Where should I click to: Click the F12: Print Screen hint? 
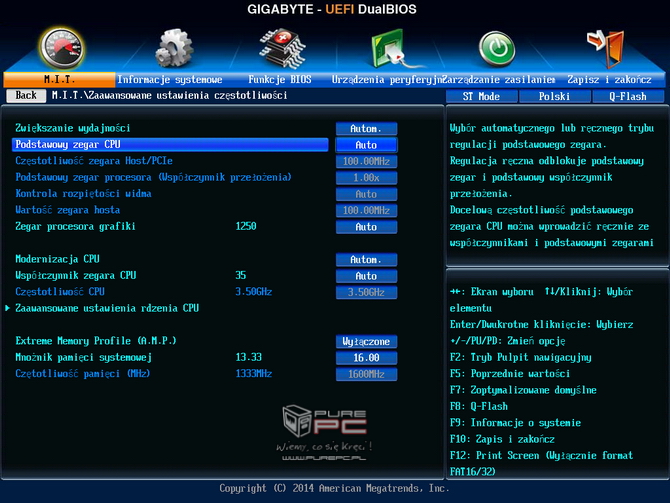(541, 463)
